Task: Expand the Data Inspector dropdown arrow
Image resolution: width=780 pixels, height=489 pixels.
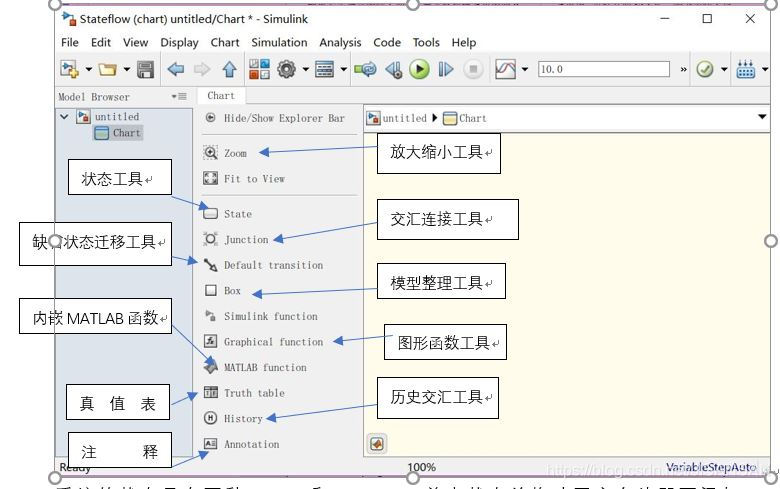Action: coord(525,69)
